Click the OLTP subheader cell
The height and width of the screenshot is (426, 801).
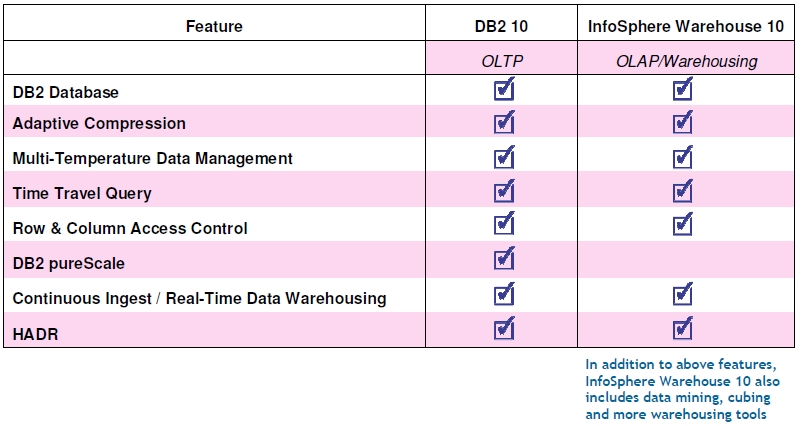(x=502, y=58)
